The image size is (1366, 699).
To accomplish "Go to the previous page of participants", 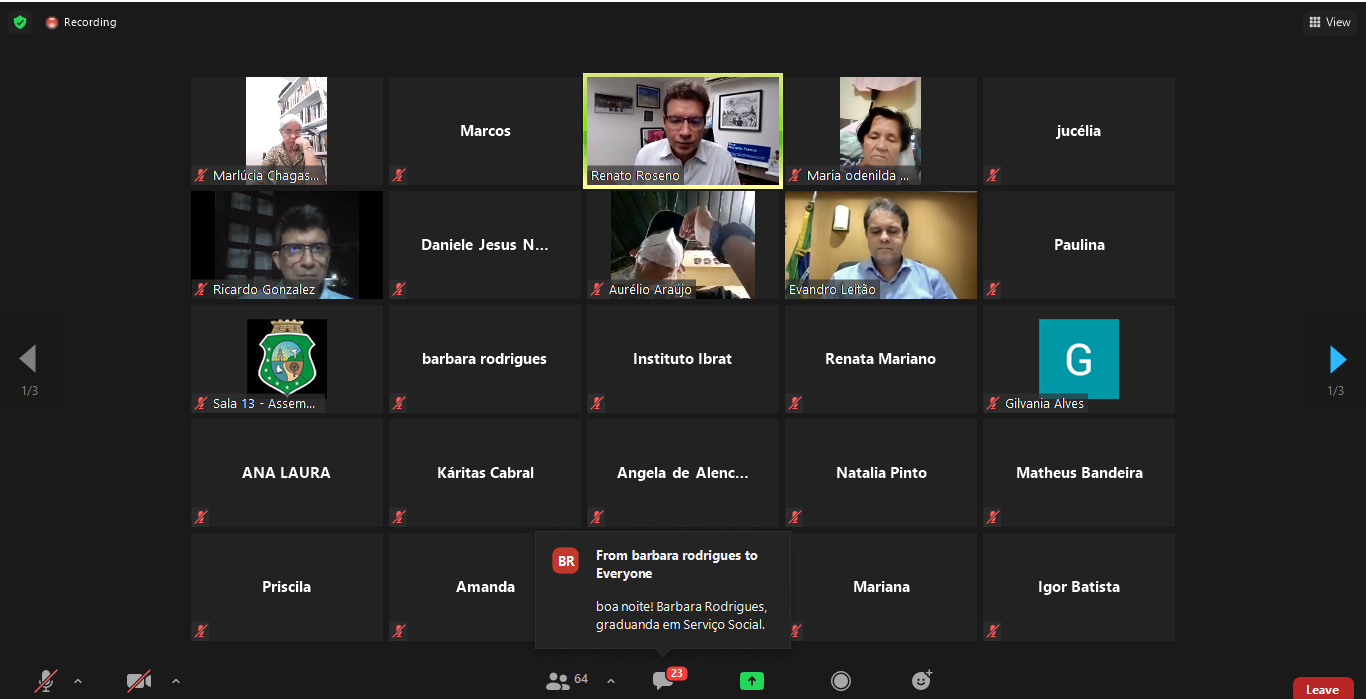I will click(28, 359).
